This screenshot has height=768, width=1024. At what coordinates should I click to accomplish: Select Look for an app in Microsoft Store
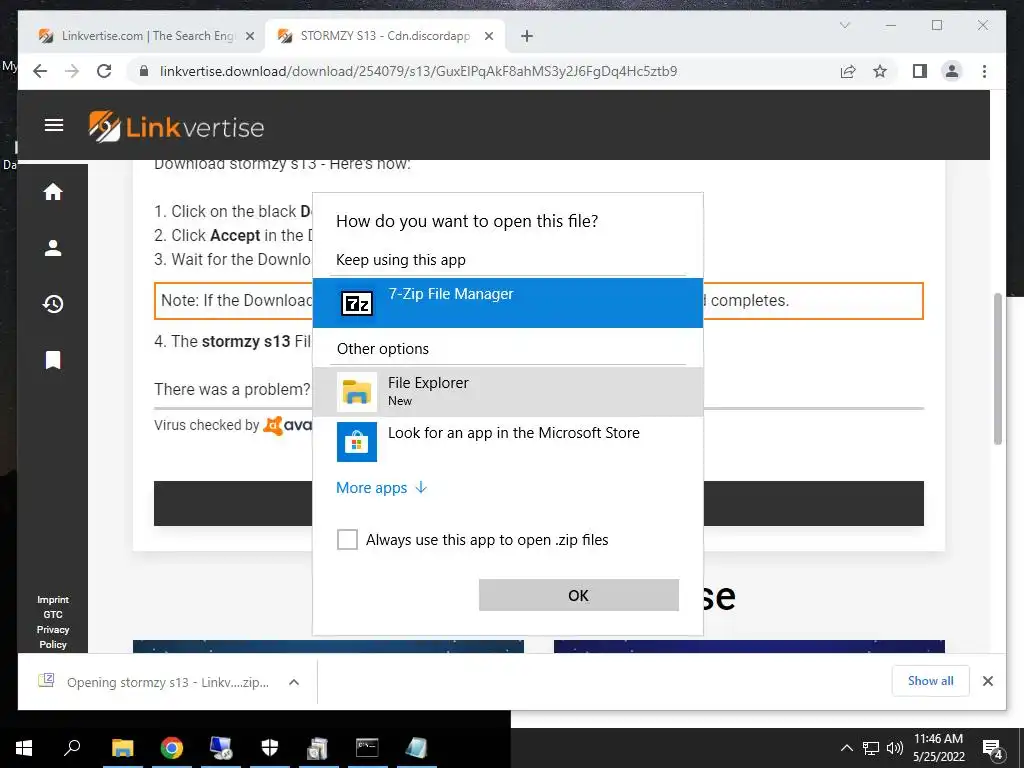click(507, 441)
